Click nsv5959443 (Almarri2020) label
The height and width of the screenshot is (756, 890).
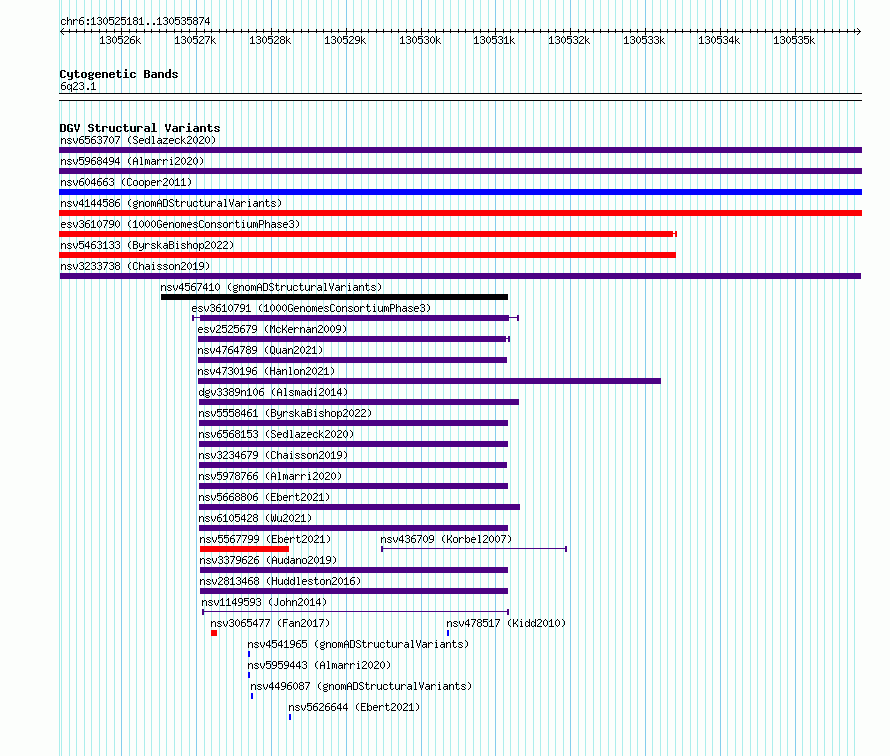click(319, 665)
